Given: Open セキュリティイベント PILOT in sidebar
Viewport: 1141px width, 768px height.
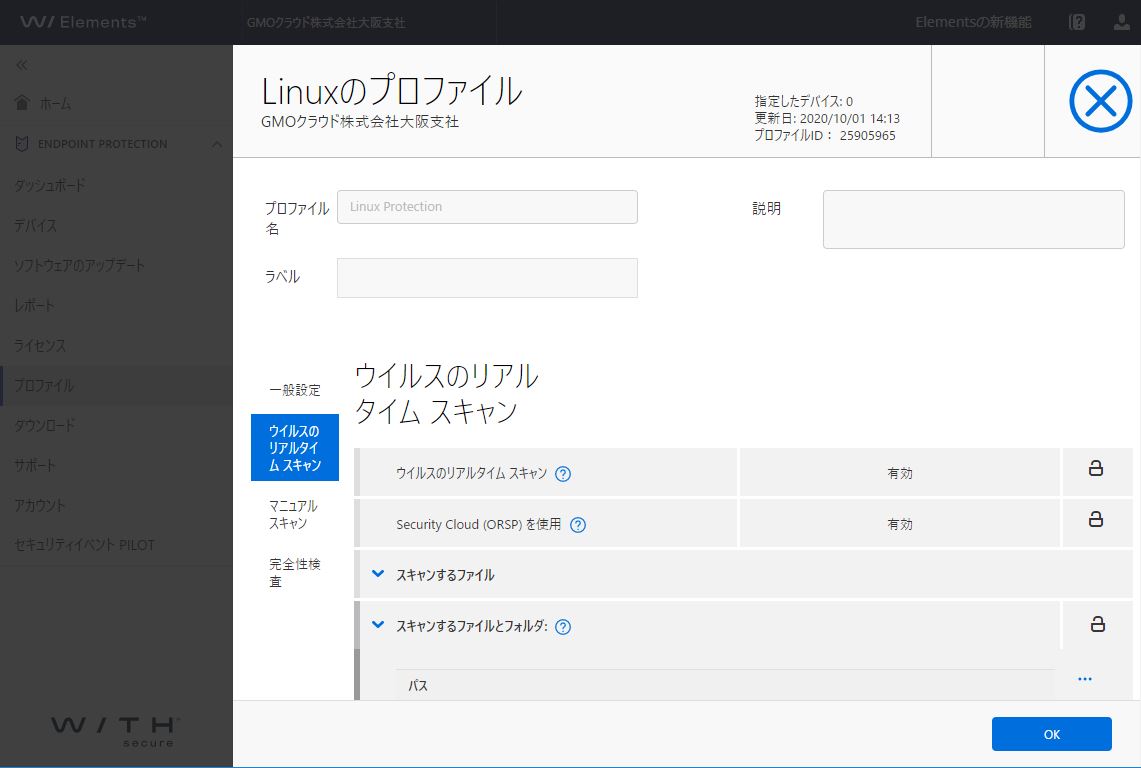Looking at the screenshot, I should (84, 545).
